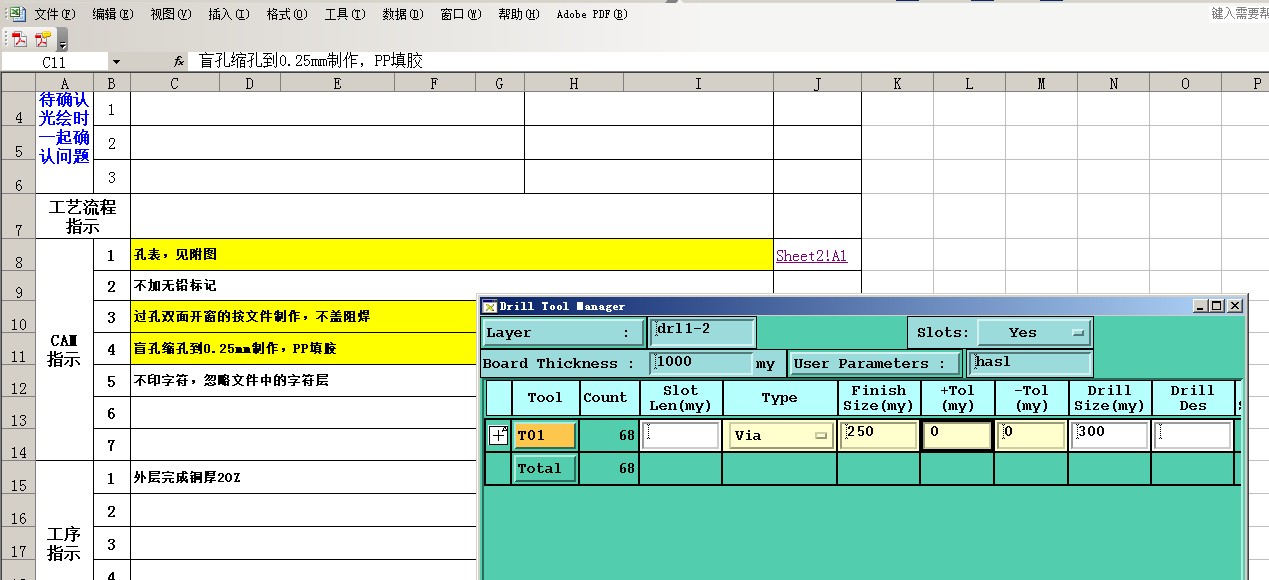Click the Tool column header
Image resolution: width=1269 pixels, height=580 pixels.
pyautogui.click(x=545, y=398)
